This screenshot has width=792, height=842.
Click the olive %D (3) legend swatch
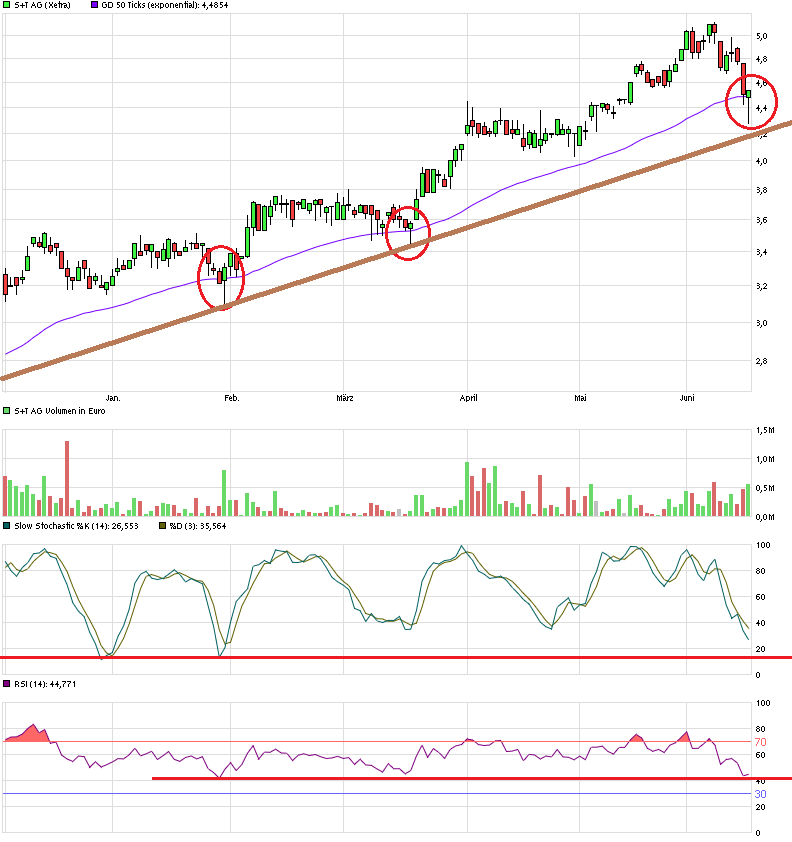coord(163,525)
